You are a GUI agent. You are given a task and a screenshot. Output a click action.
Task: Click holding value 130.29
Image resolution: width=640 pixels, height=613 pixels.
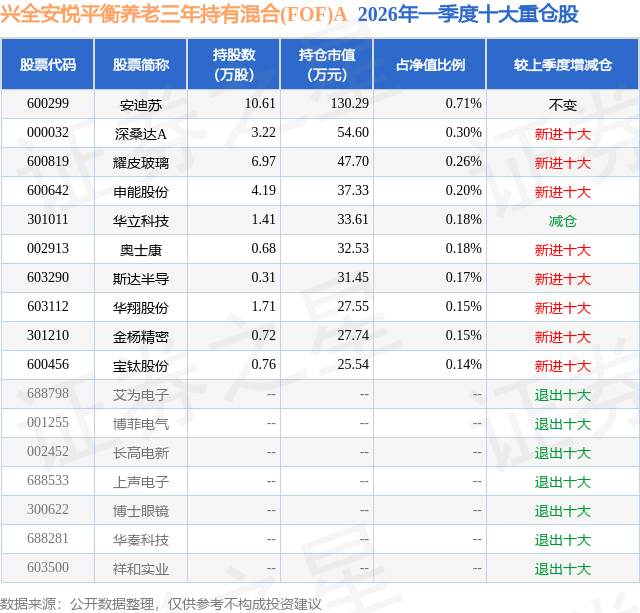tap(350, 103)
